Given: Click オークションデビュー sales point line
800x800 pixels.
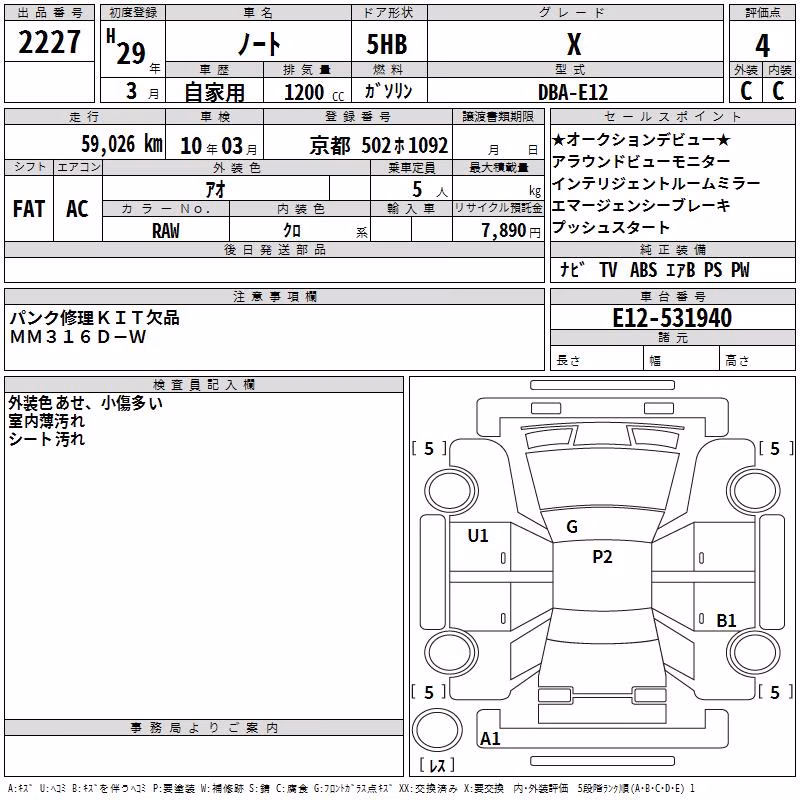Looking at the screenshot, I should pyautogui.click(x=641, y=139).
